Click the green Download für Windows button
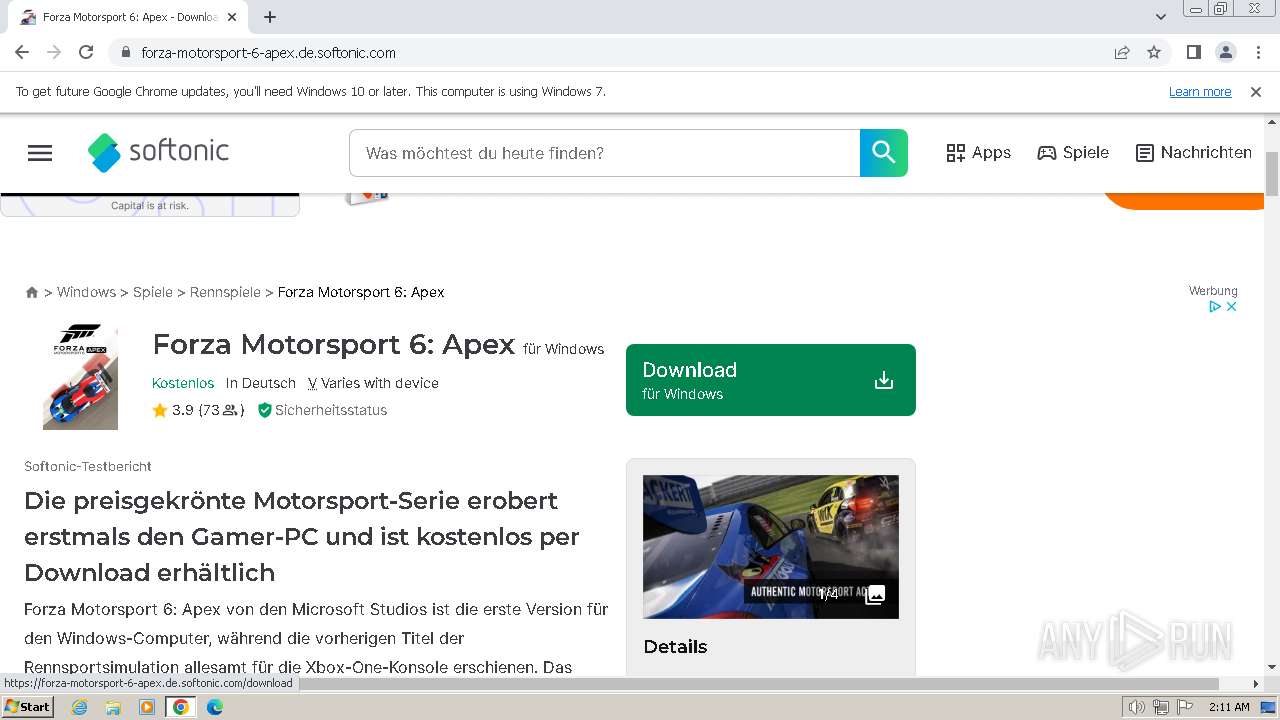 tap(771, 380)
